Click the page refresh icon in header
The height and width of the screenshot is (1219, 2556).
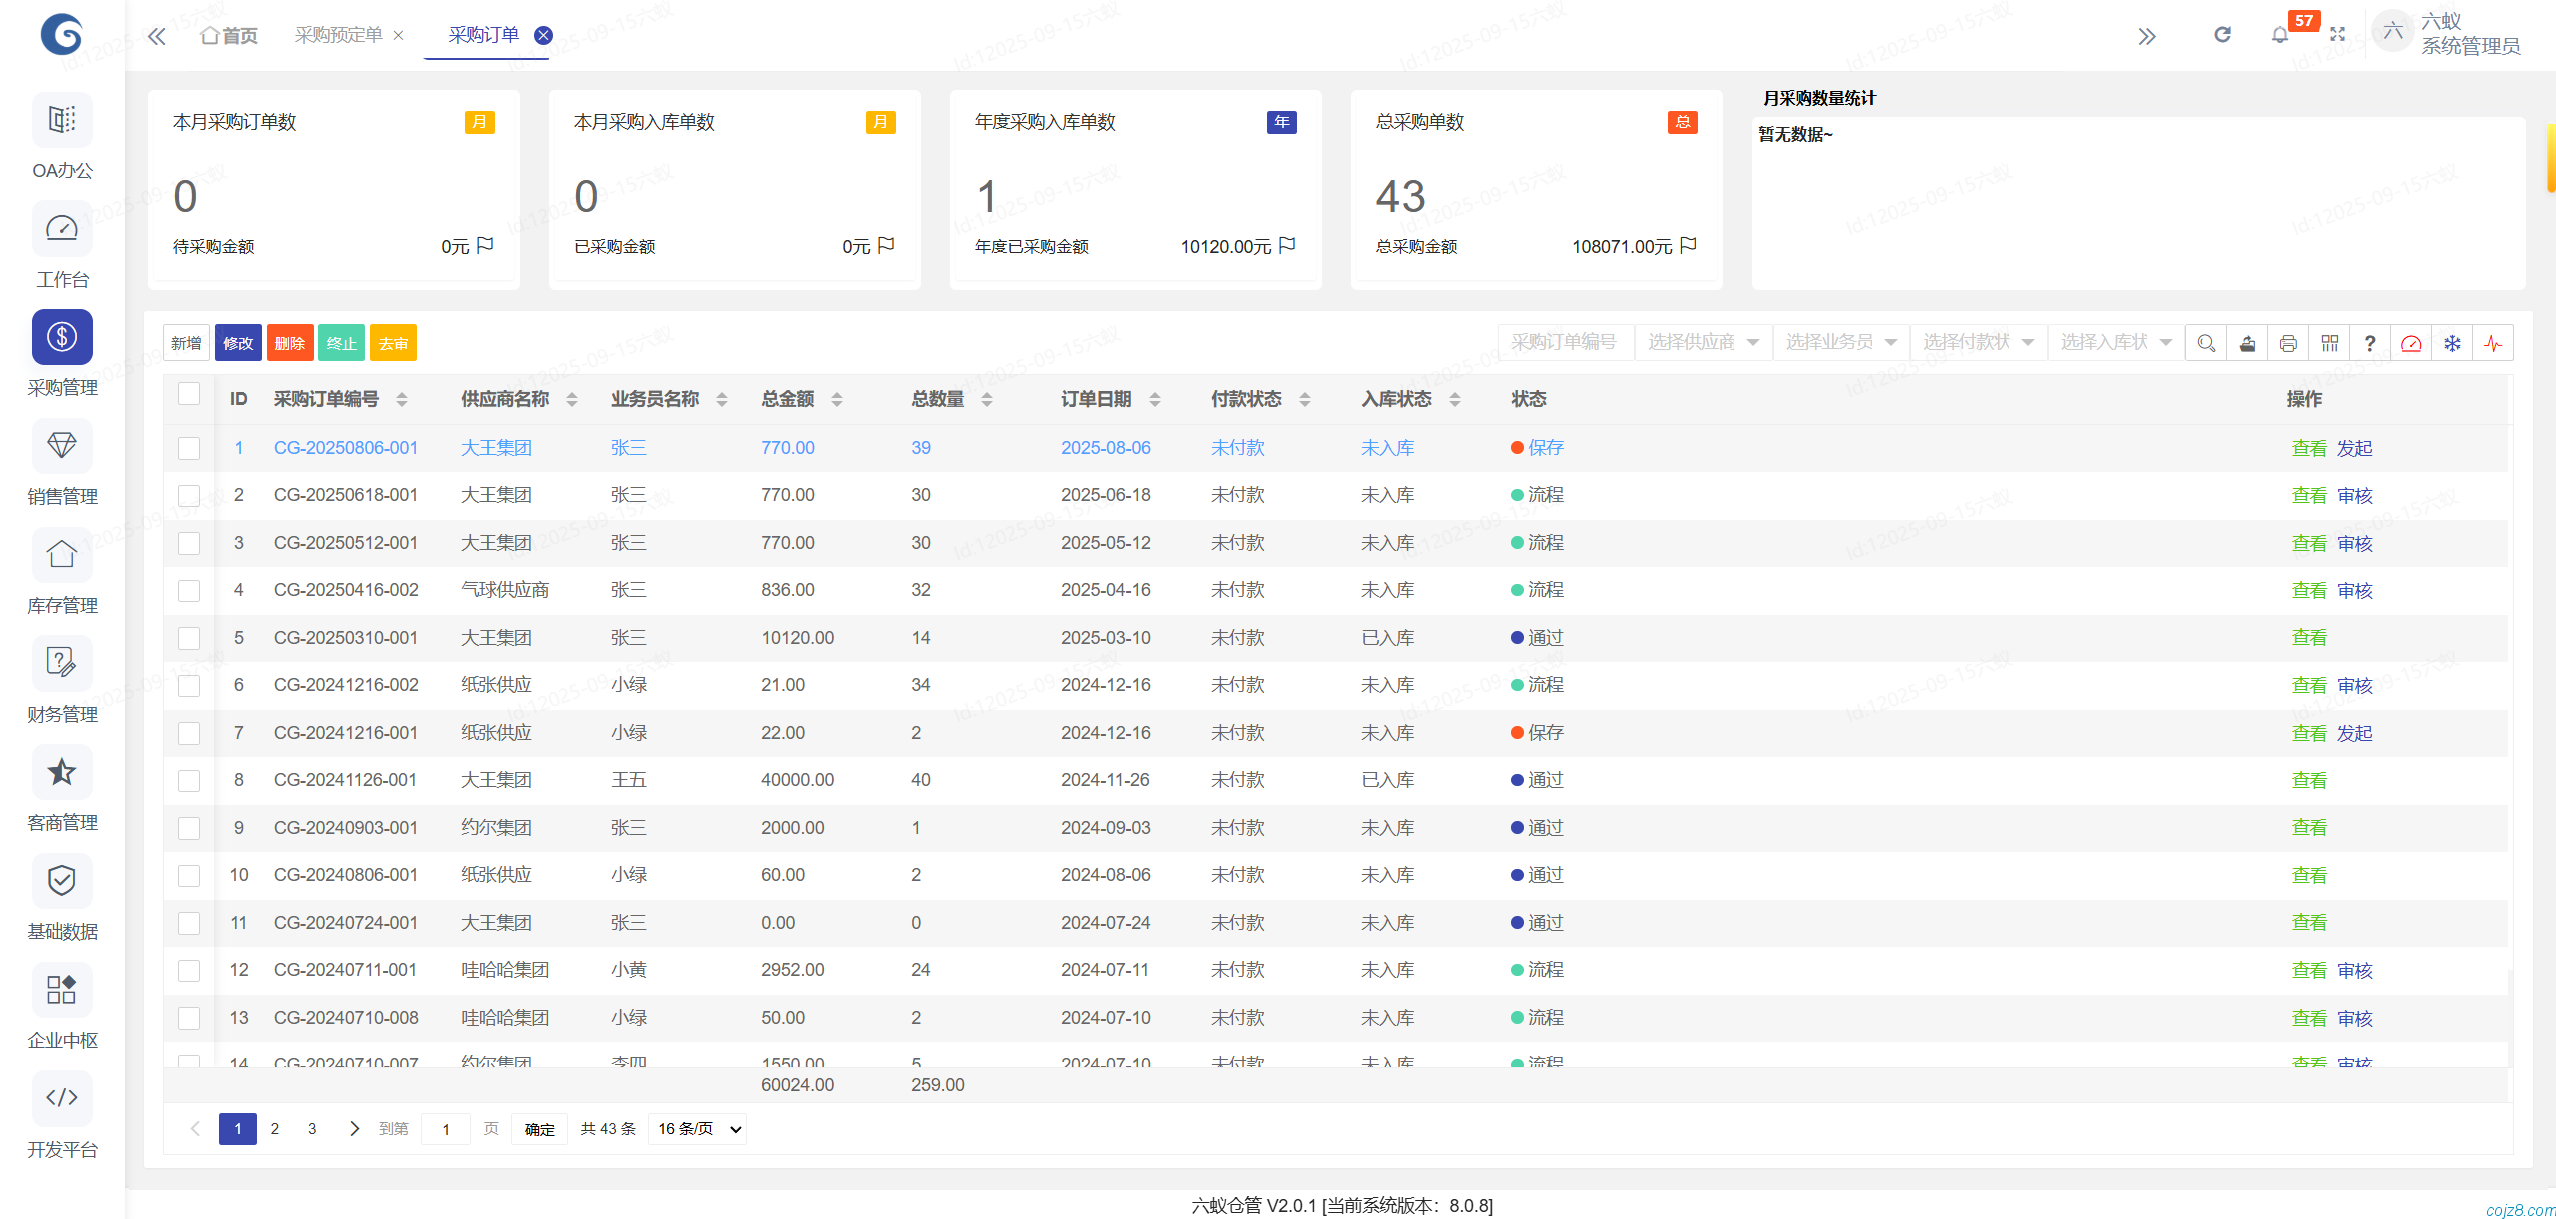click(2222, 35)
